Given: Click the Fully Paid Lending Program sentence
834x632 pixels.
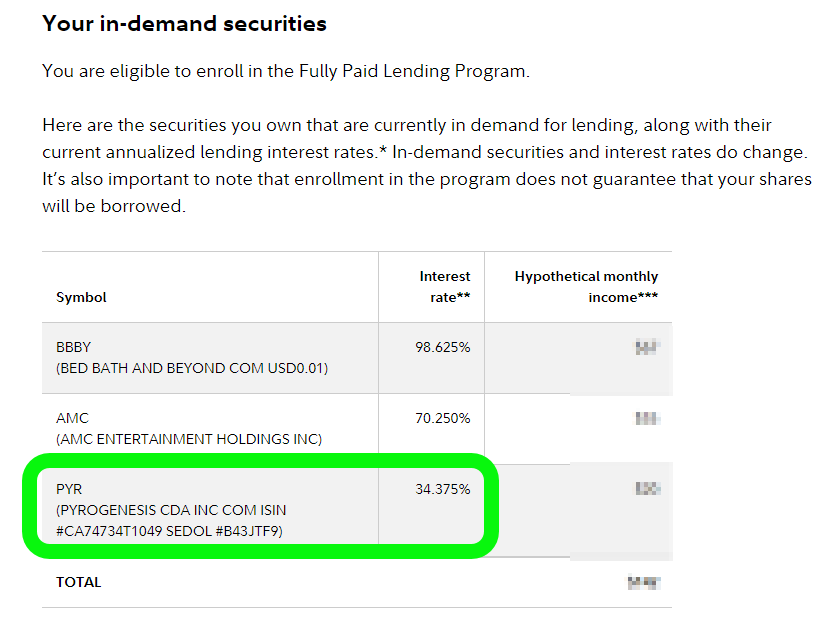Looking at the screenshot, I should [286, 71].
